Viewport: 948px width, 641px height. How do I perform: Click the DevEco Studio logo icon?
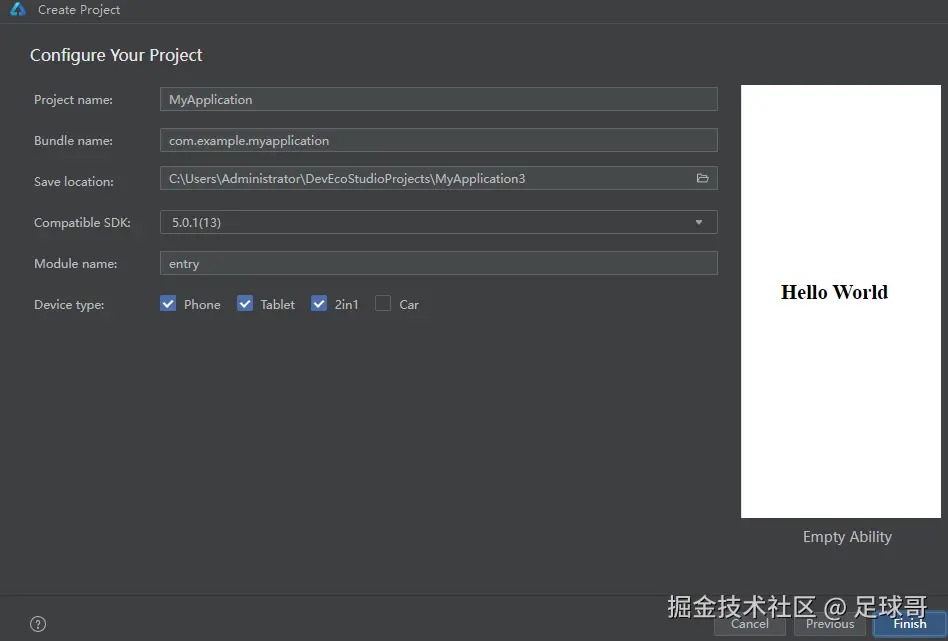click(18, 9)
